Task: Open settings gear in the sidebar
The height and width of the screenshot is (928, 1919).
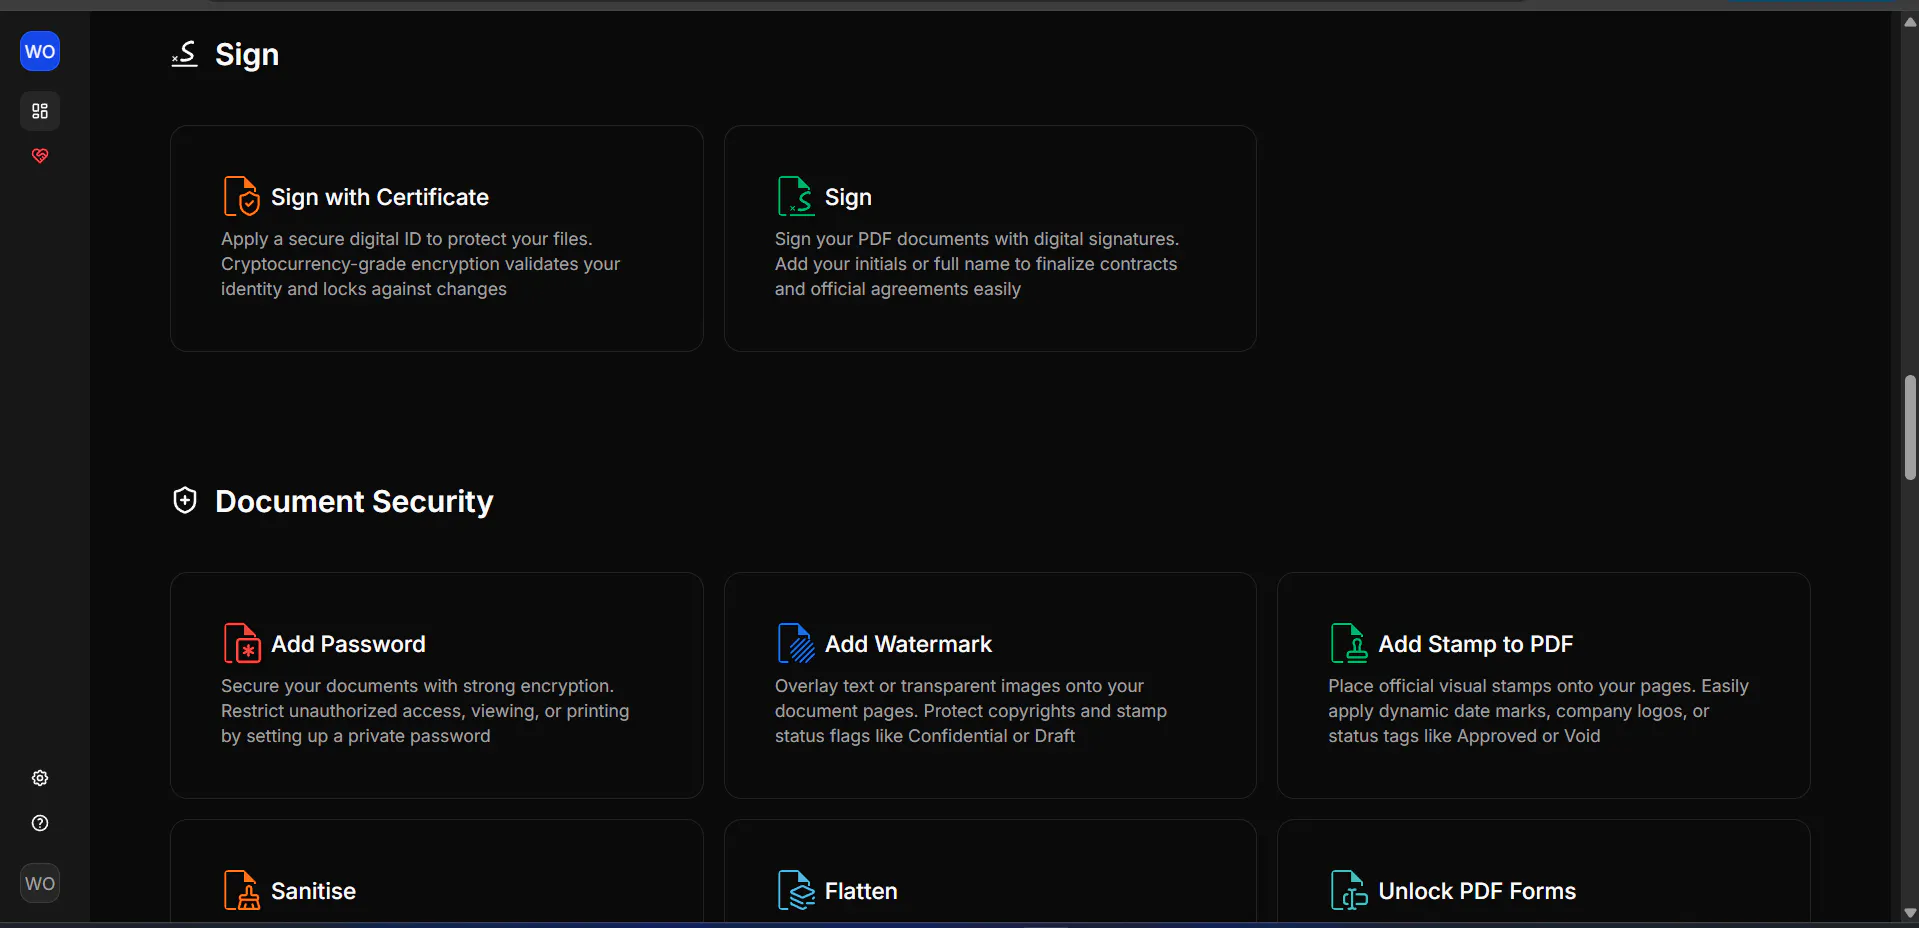Action: coord(40,778)
